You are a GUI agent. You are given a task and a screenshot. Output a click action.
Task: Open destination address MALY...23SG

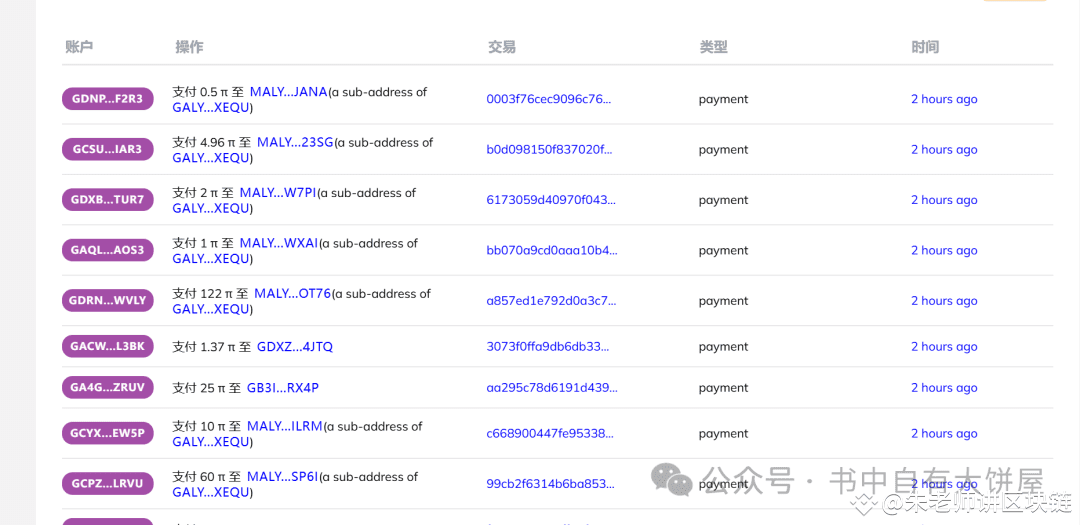tap(295, 143)
